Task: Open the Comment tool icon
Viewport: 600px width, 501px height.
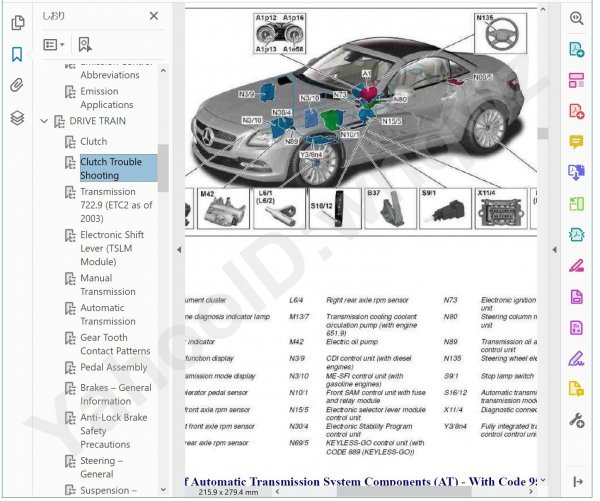Action: [576, 142]
